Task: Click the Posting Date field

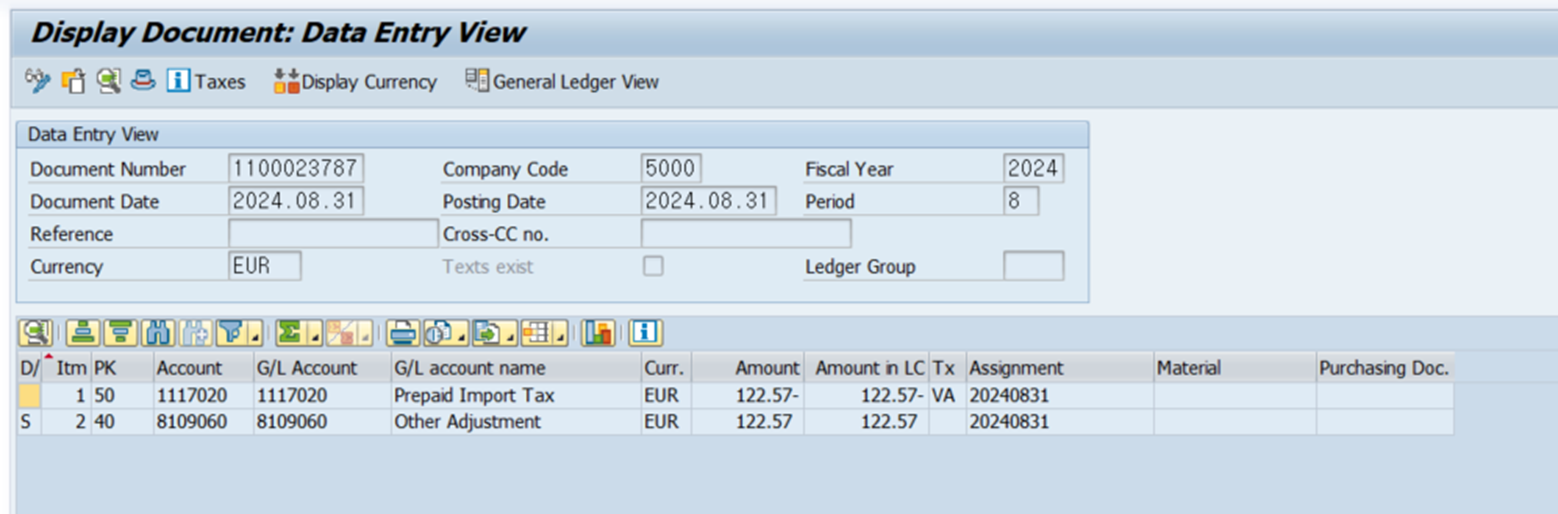Action: click(708, 200)
